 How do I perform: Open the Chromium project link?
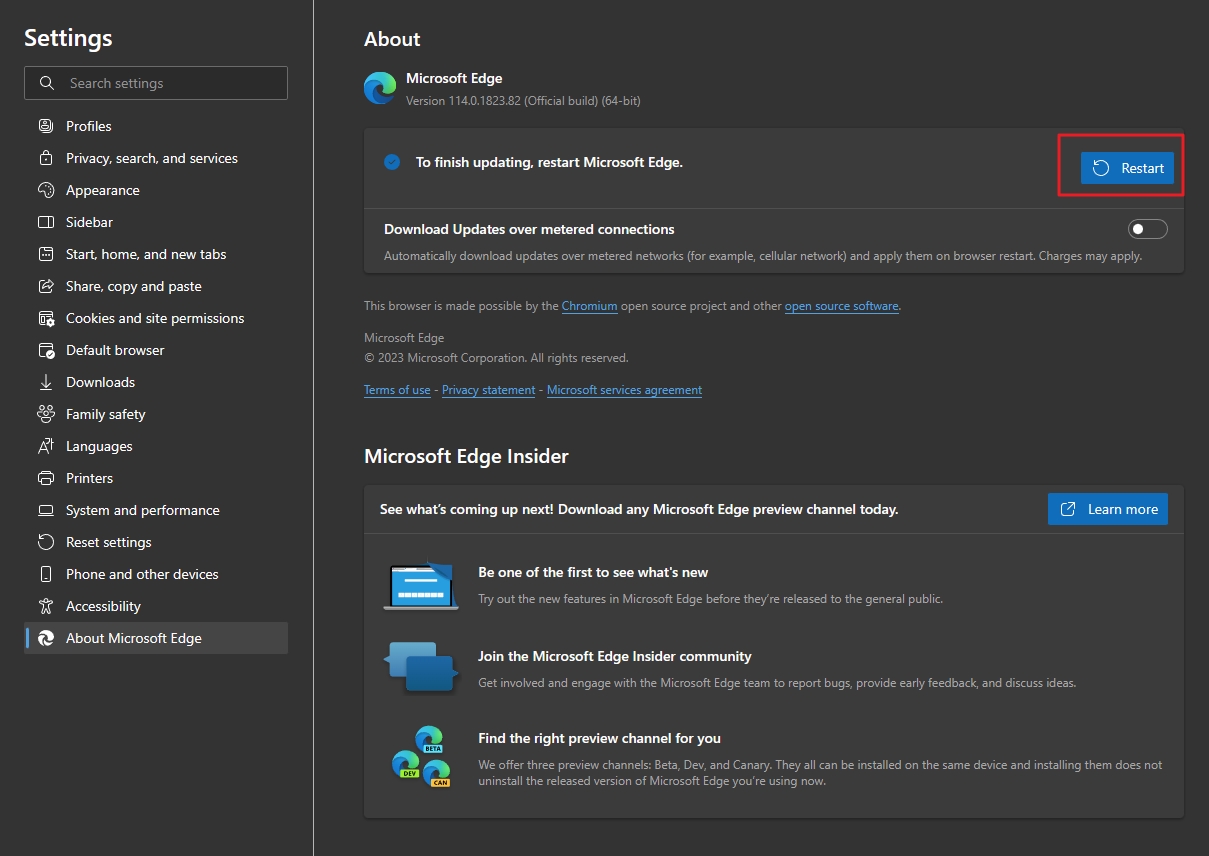point(589,306)
